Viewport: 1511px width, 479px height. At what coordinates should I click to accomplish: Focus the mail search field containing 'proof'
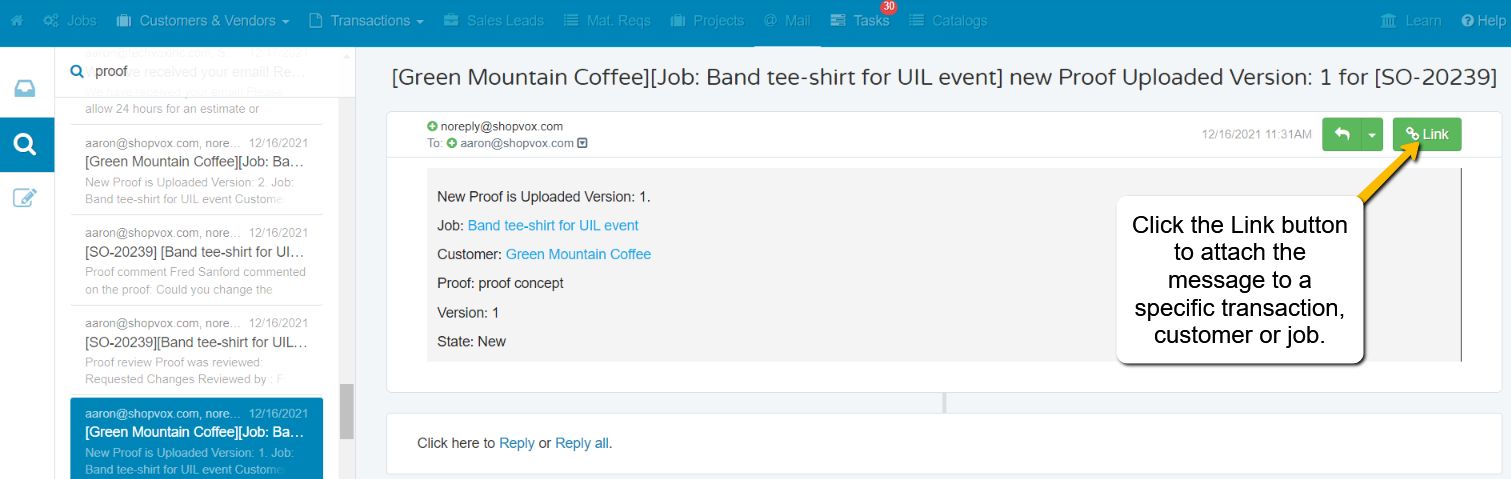(x=205, y=72)
